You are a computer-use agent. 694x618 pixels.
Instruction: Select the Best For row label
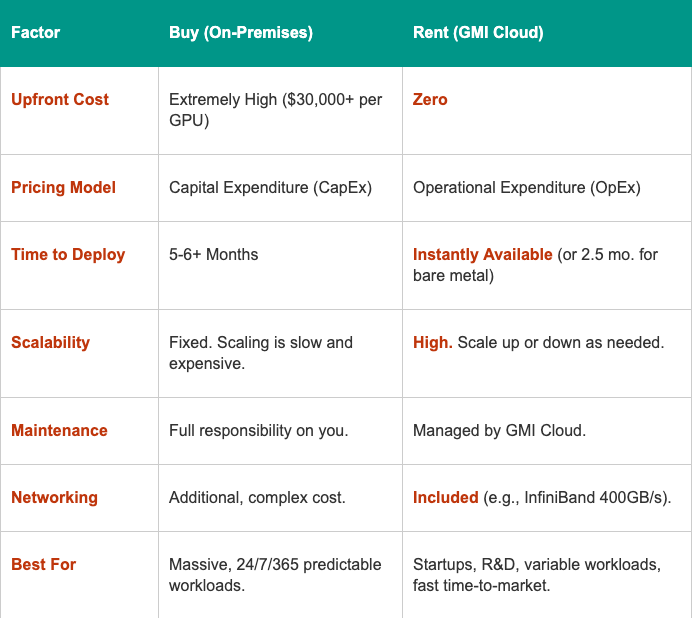[43, 564]
